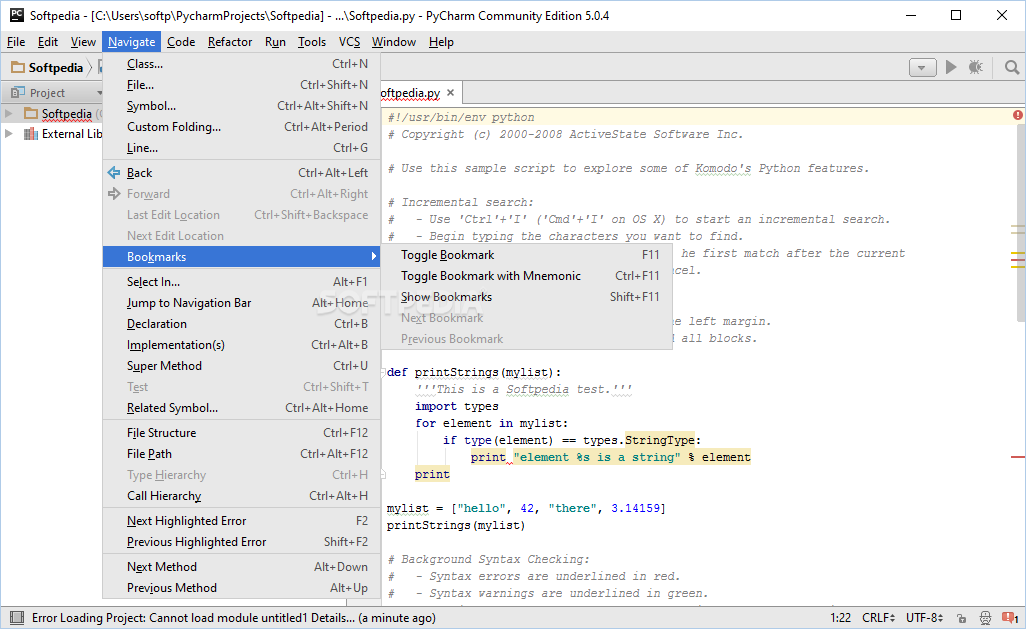Open Search Everywhere magnifier icon
Viewport: 1026px width, 629px height.
coord(1012,67)
